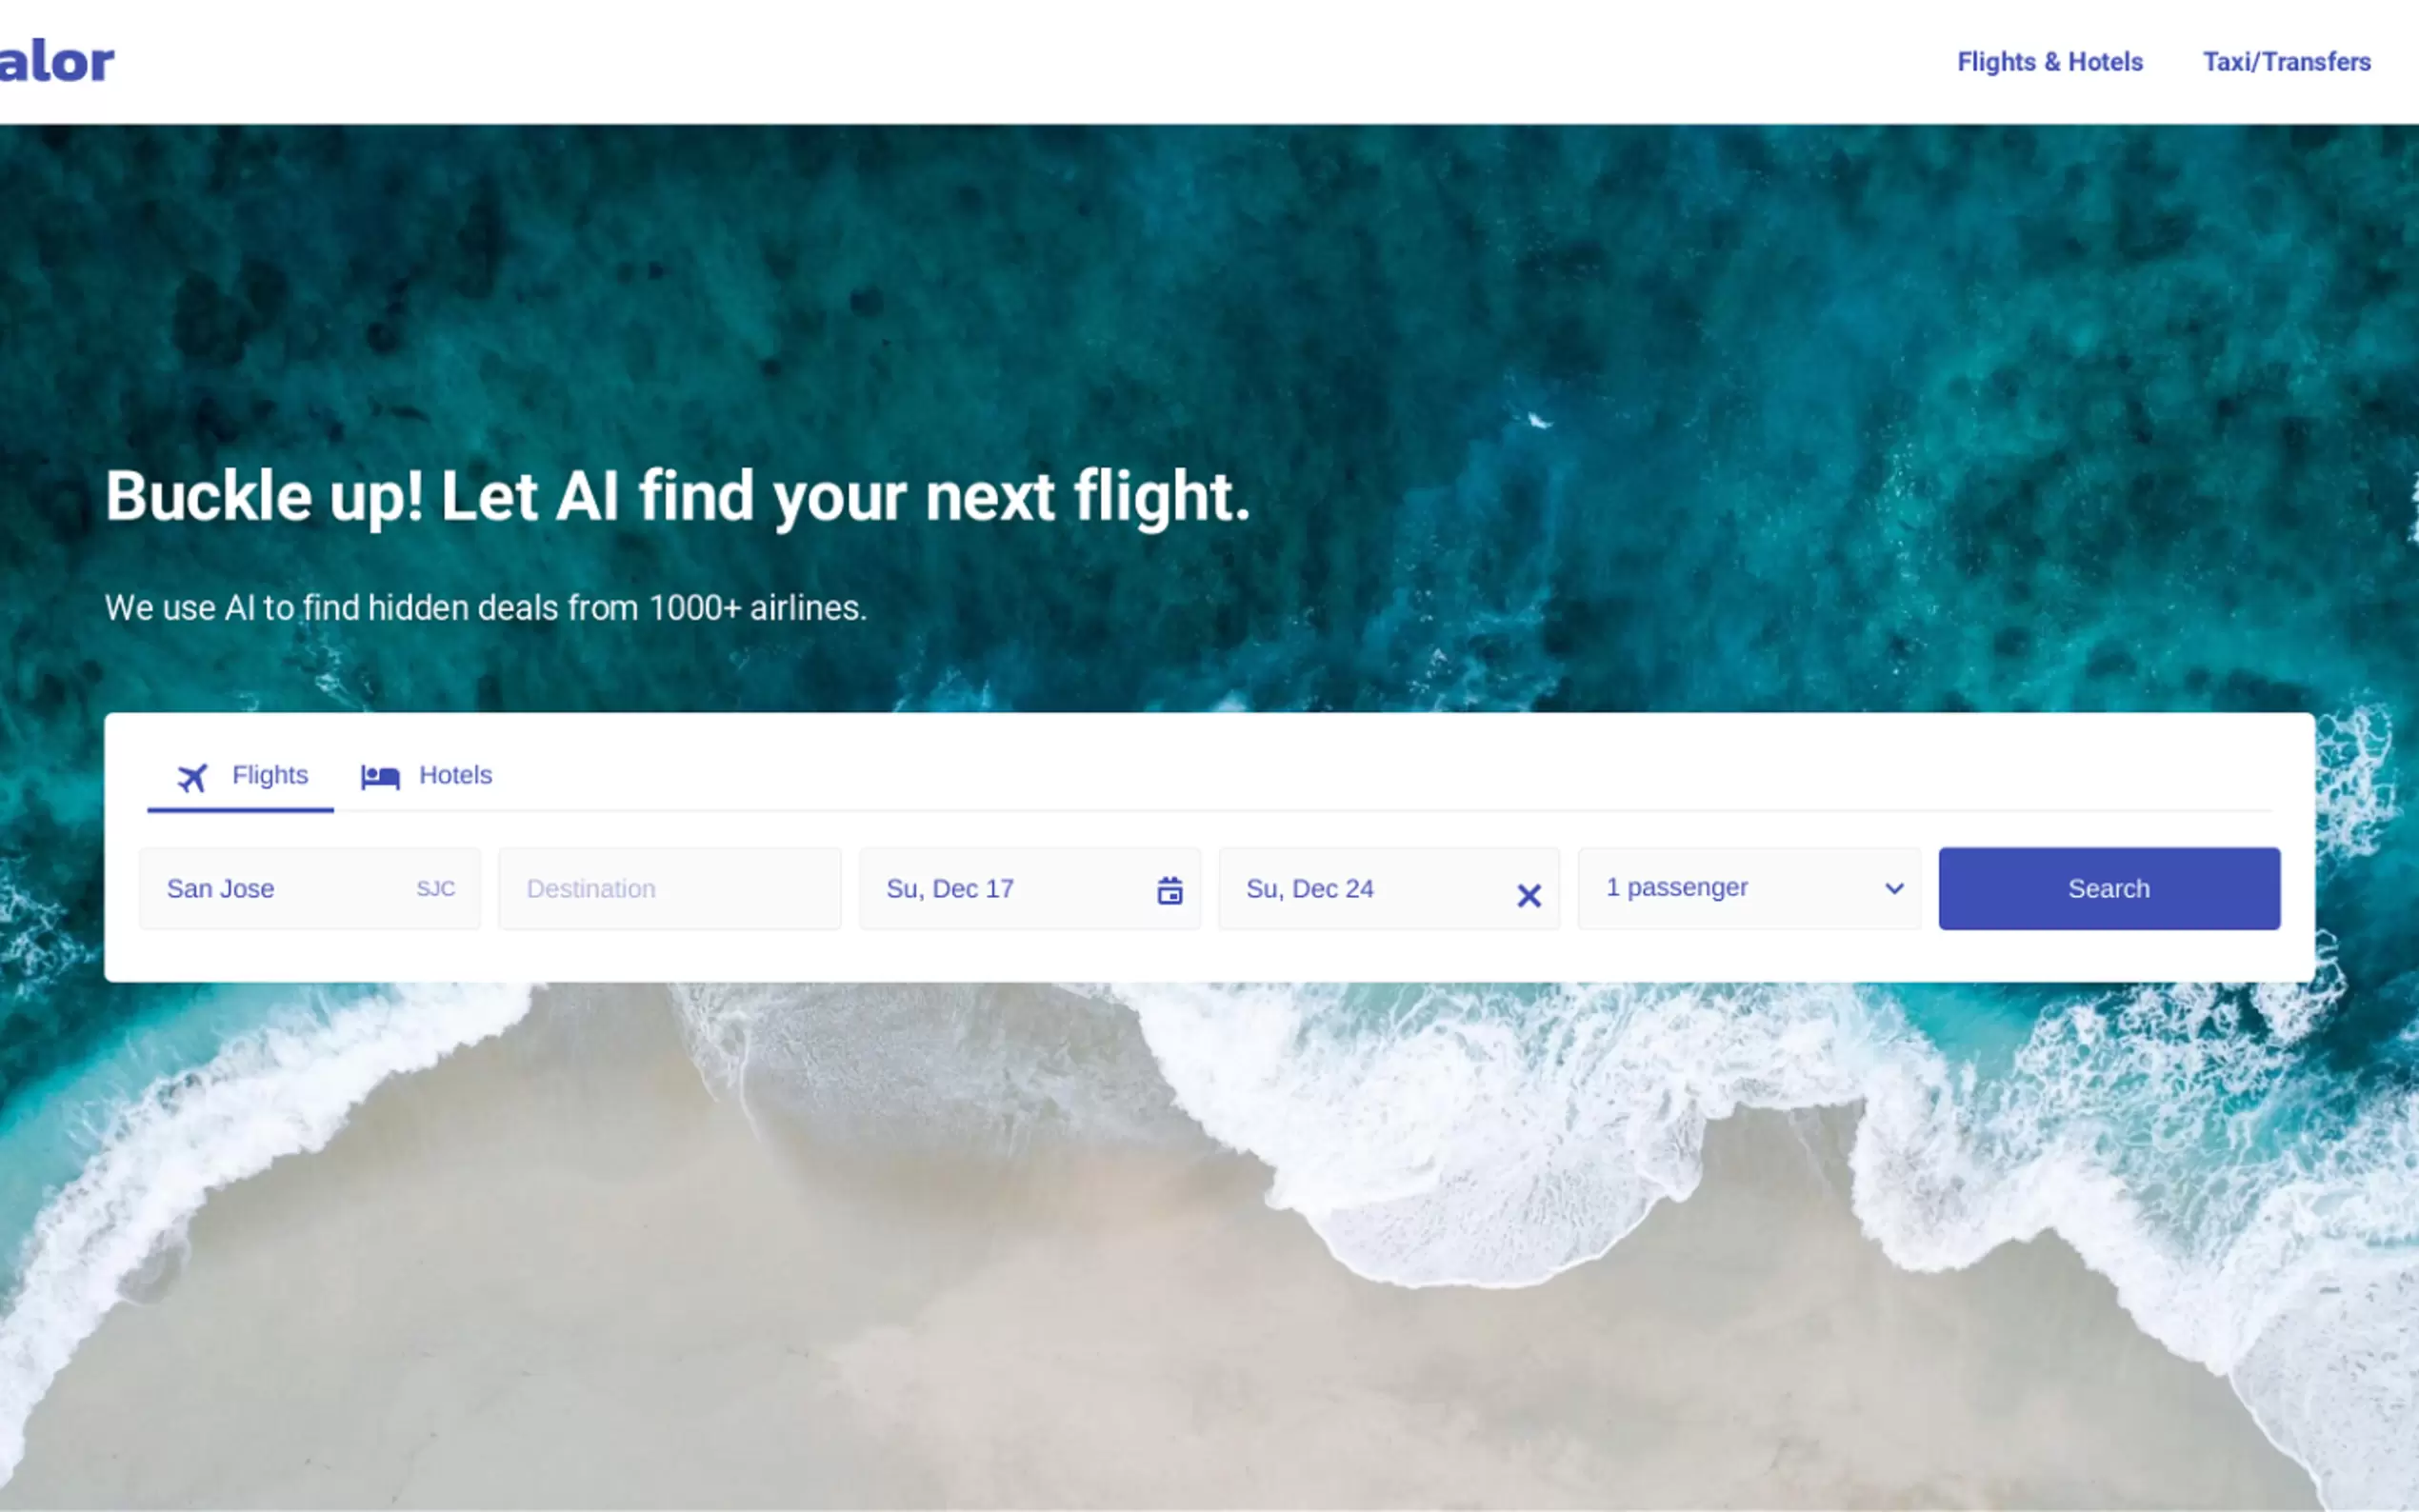Open the 1 passenger dropdown
Viewport: 2419px width, 1512px height.
pyautogui.click(x=1749, y=888)
